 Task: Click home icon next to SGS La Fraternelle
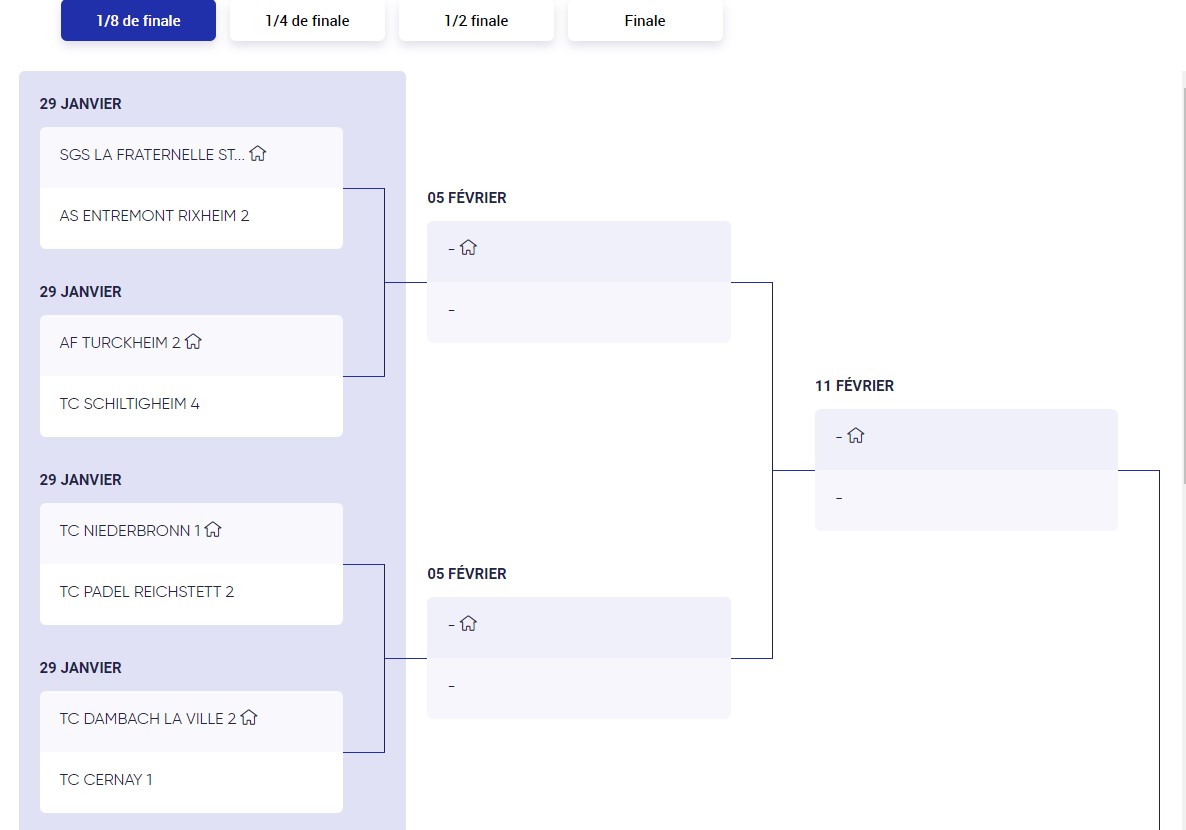[258, 154]
